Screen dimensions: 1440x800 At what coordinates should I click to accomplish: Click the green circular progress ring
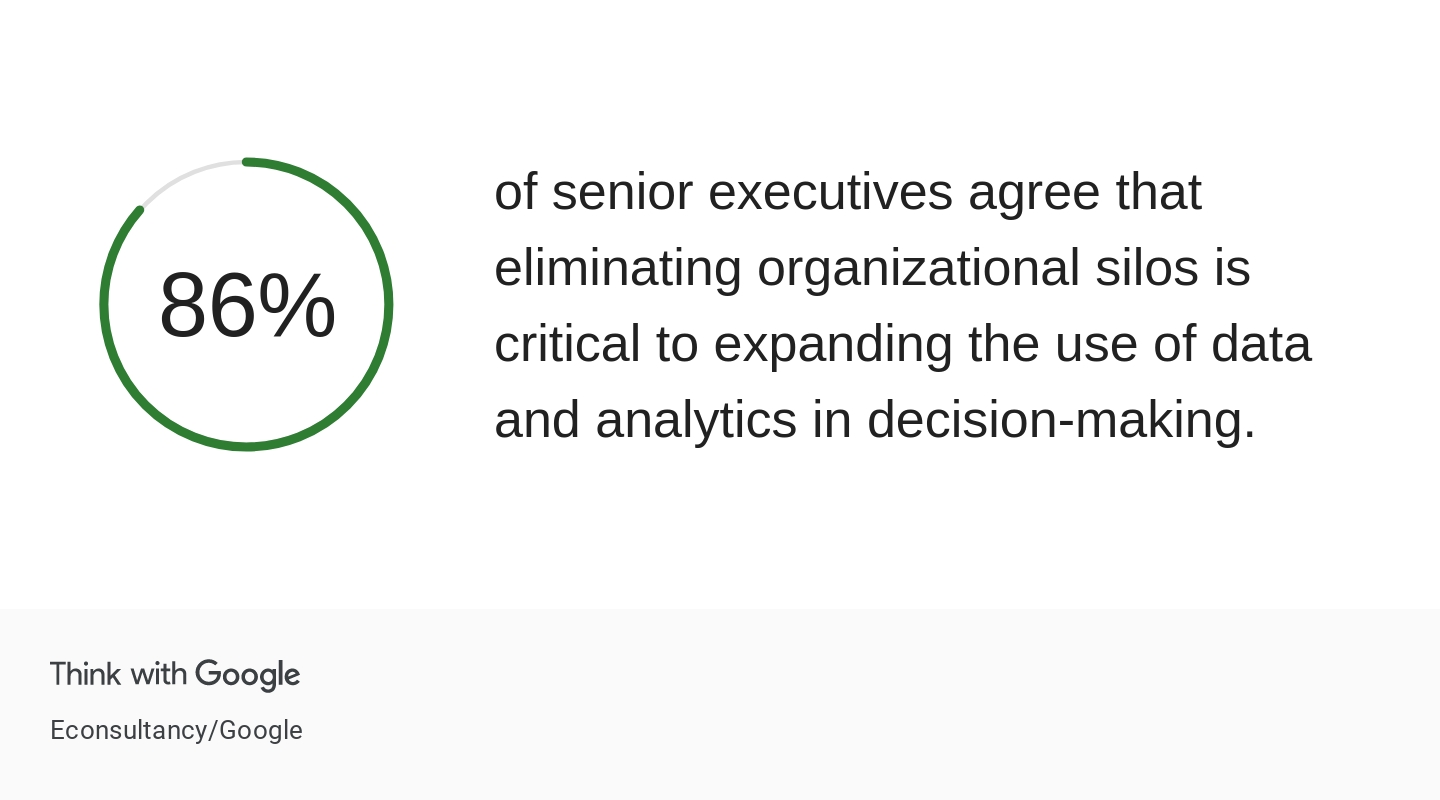(x=388, y=305)
